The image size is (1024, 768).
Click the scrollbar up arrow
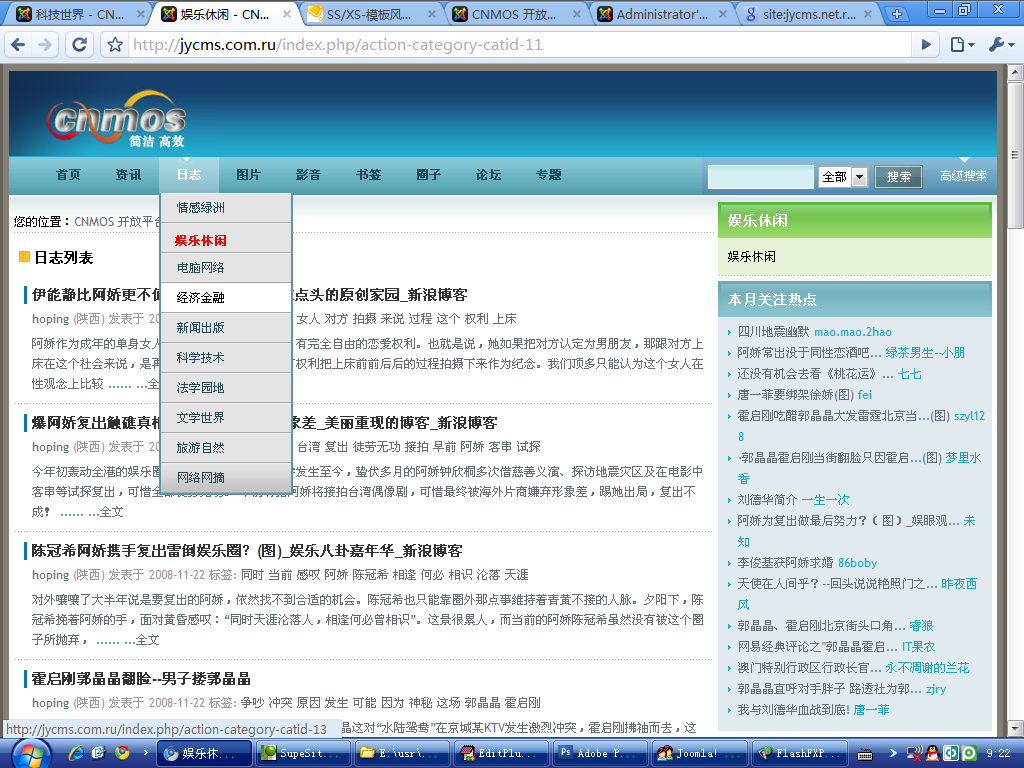click(x=1015, y=72)
